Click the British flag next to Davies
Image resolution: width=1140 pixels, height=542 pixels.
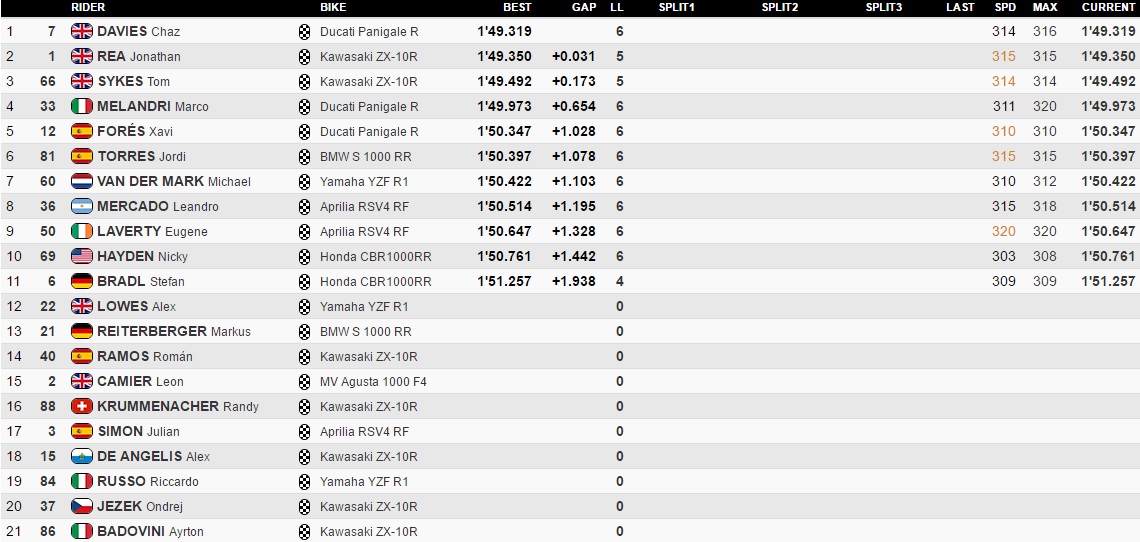coord(82,31)
